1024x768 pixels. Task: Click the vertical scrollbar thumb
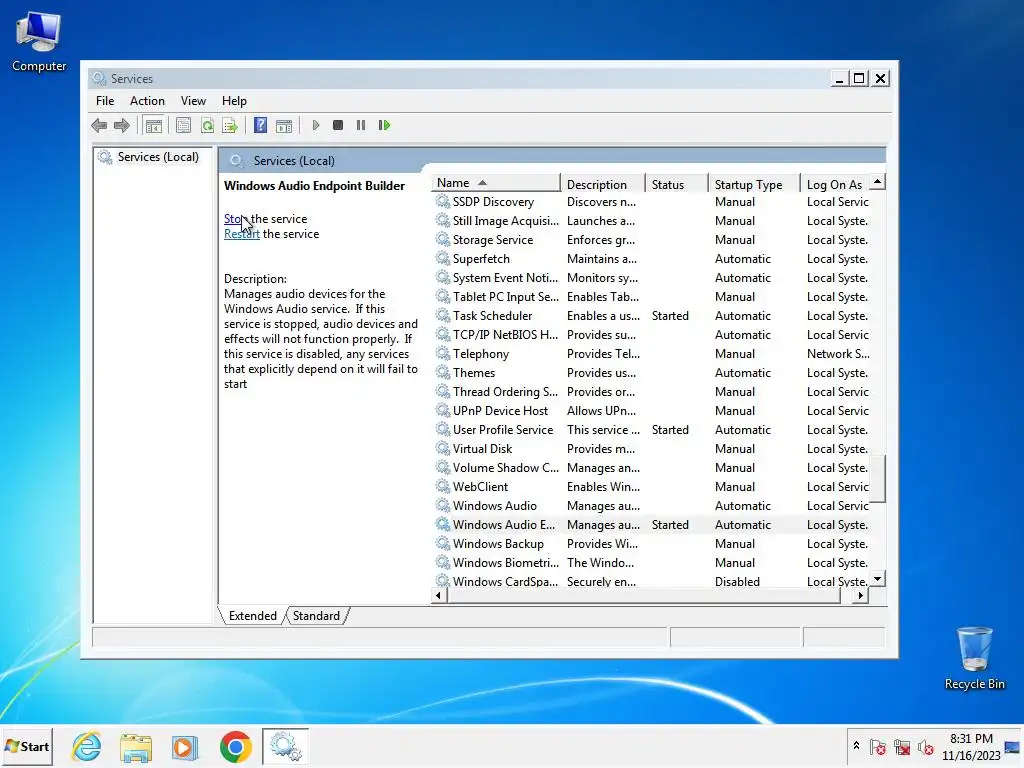tap(878, 479)
